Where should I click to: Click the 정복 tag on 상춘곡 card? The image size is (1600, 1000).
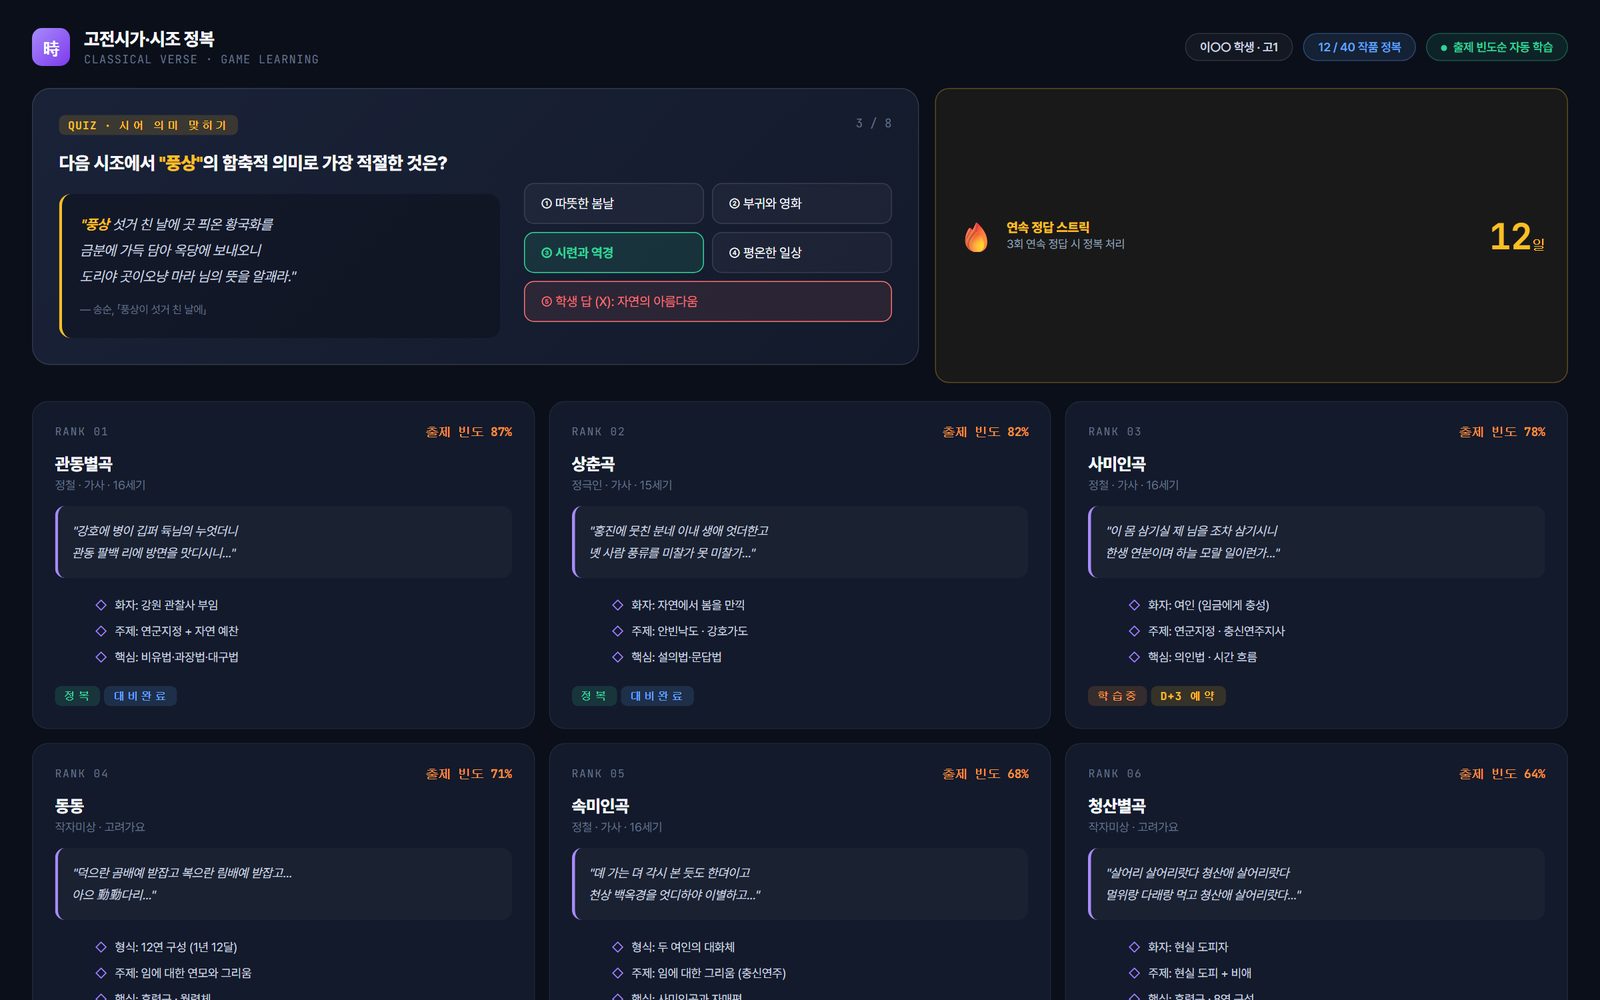coord(593,696)
